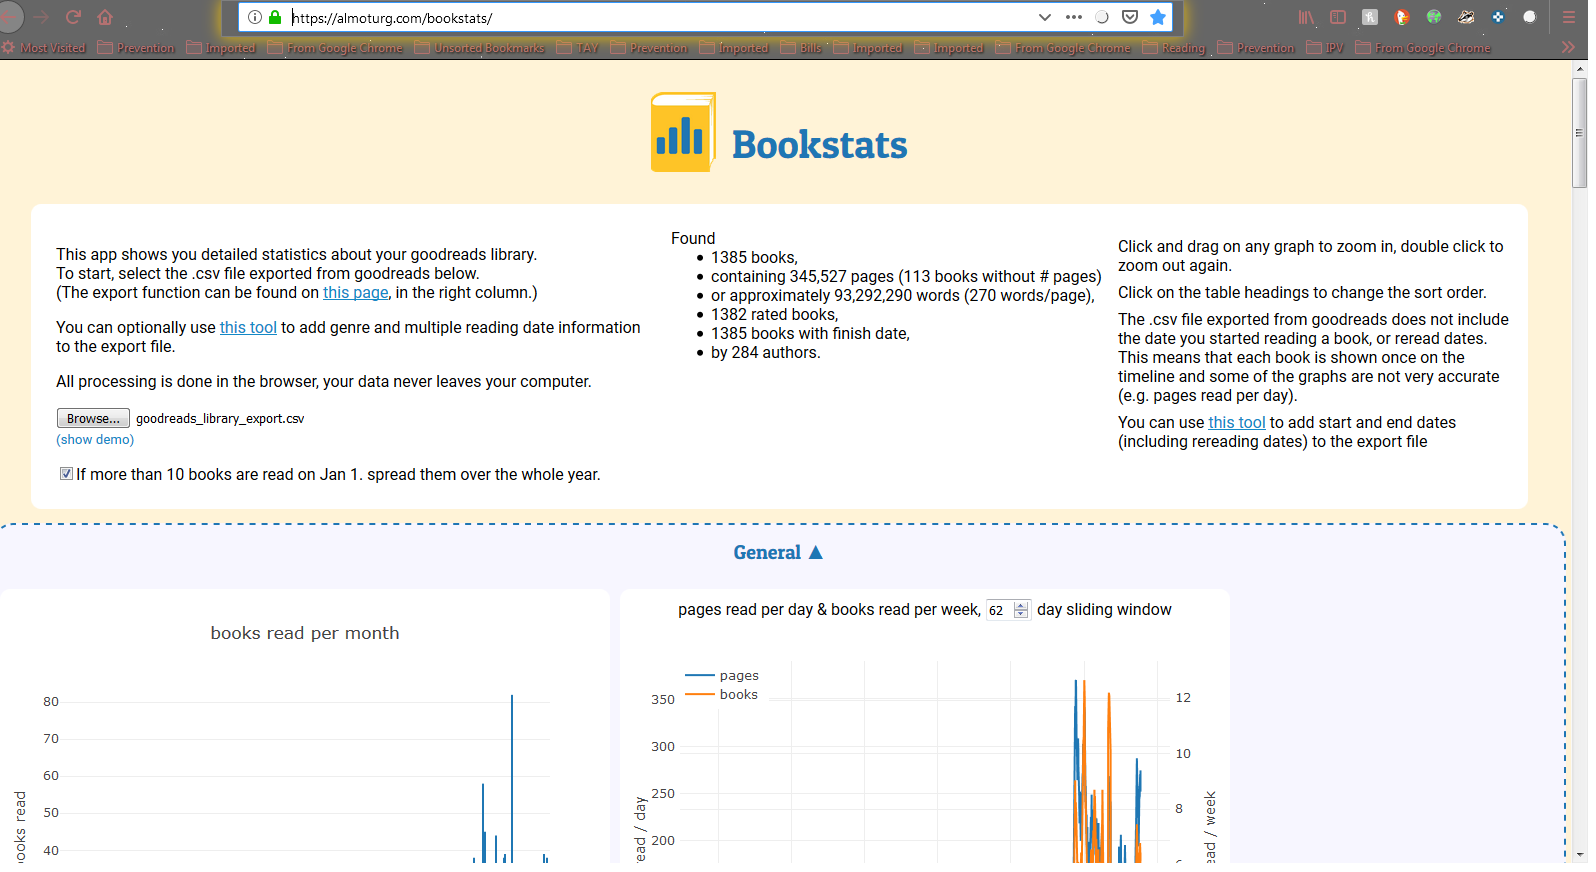Screen dimensions: 1596x872
Task: Open the Firefox Library icon
Action: [1307, 17]
